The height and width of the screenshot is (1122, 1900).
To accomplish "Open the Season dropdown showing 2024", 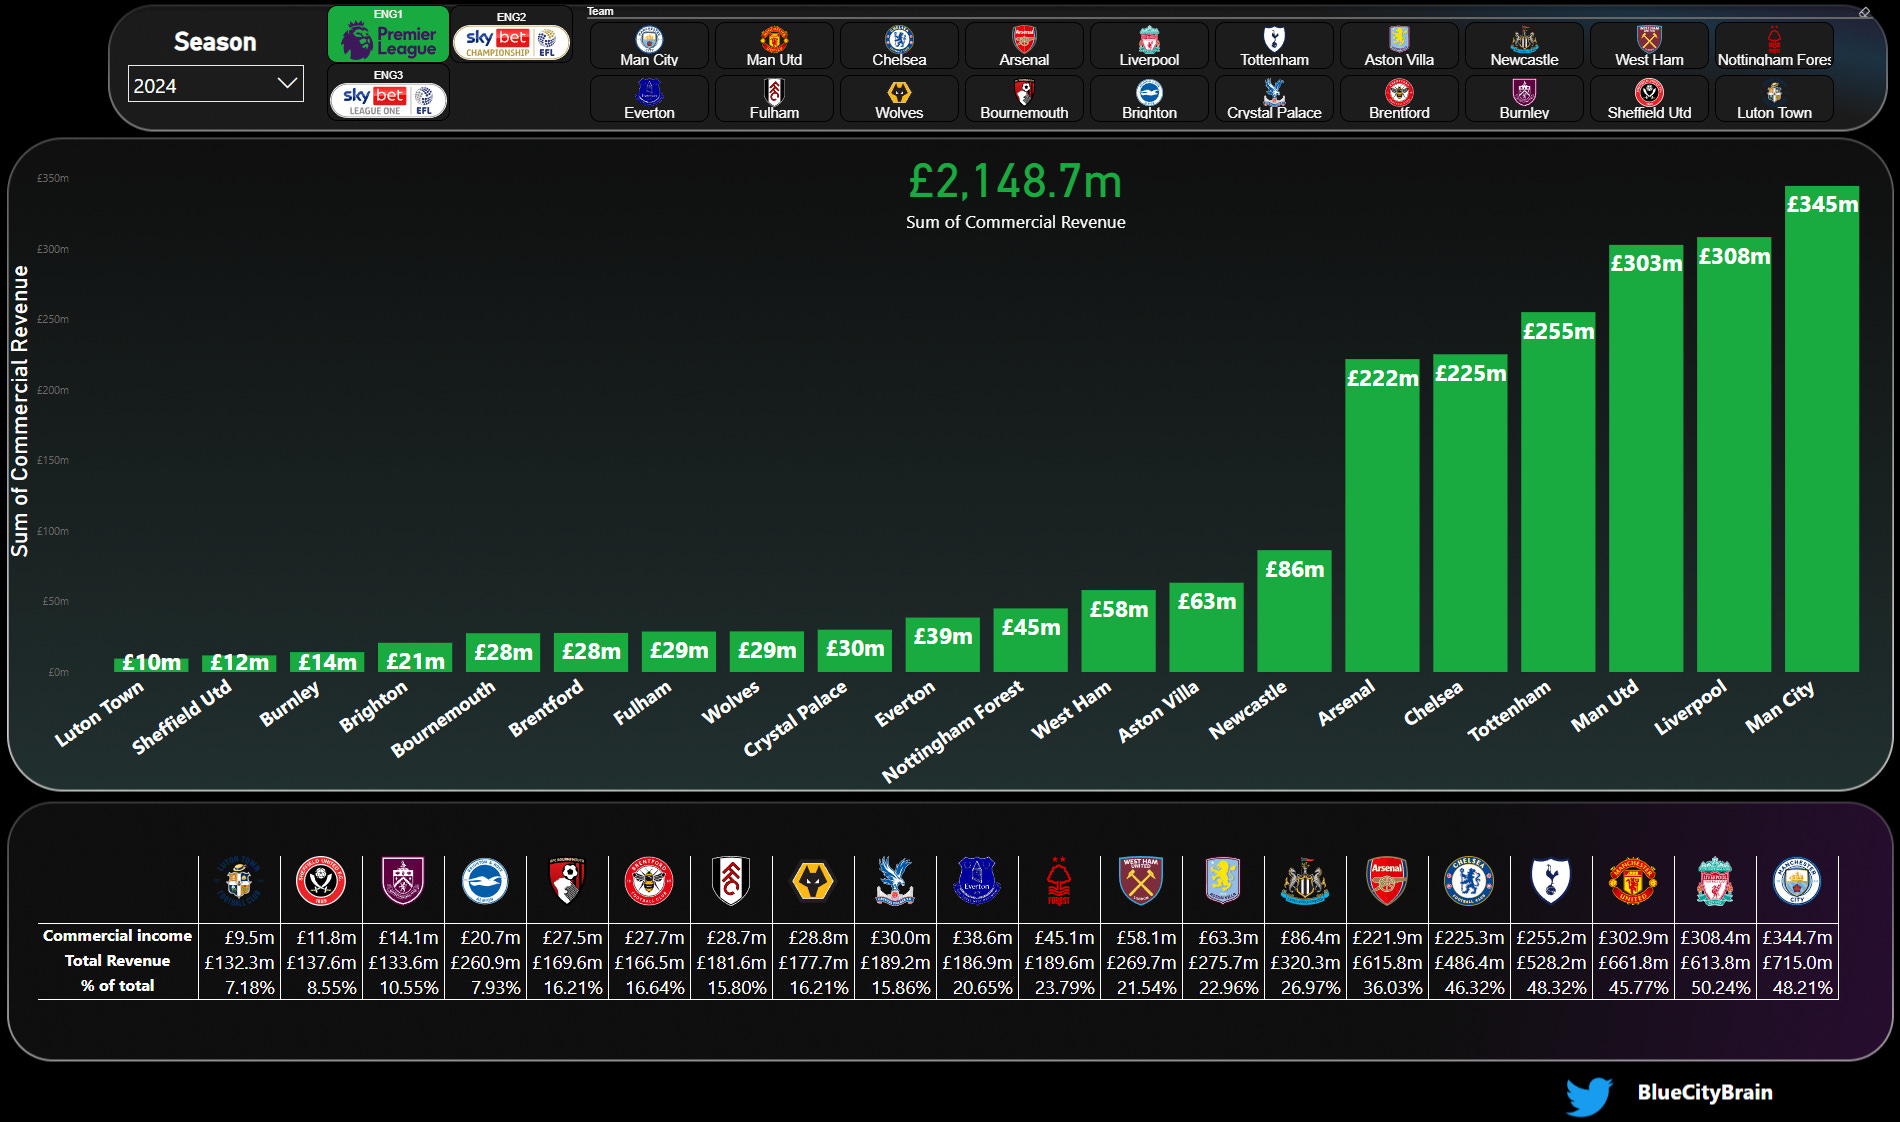I will point(215,85).
